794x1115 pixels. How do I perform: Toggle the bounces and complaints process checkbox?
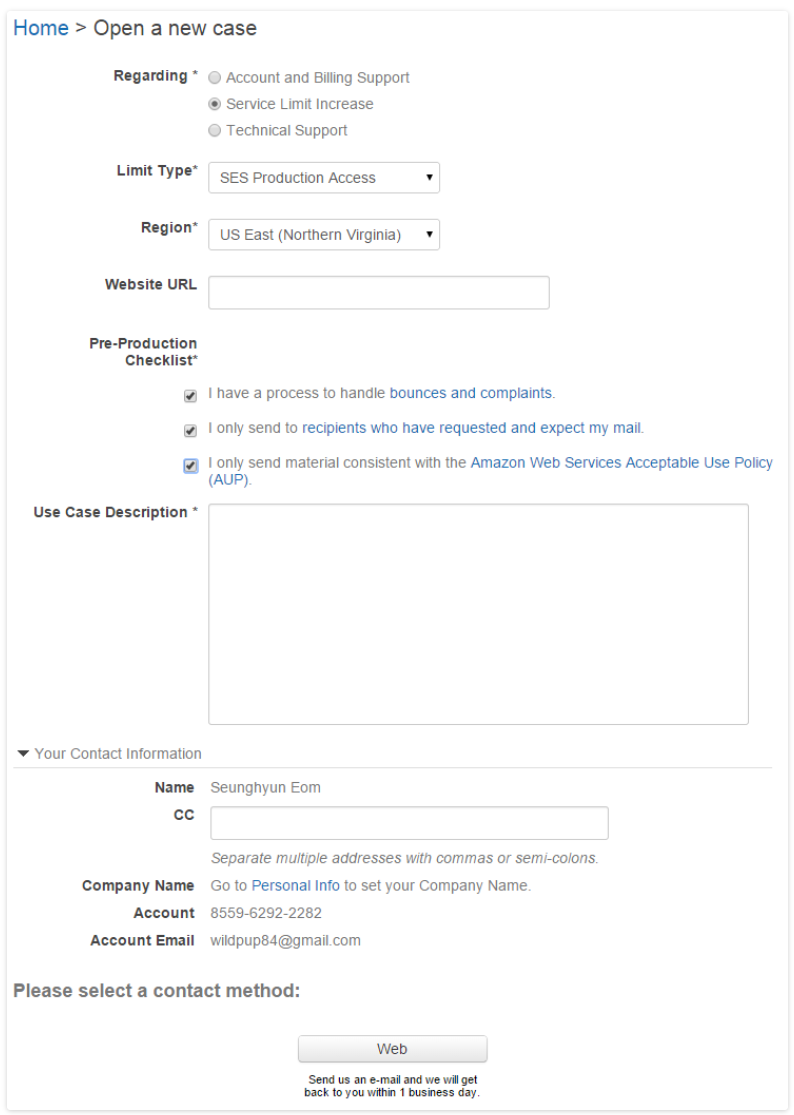tap(191, 395)
